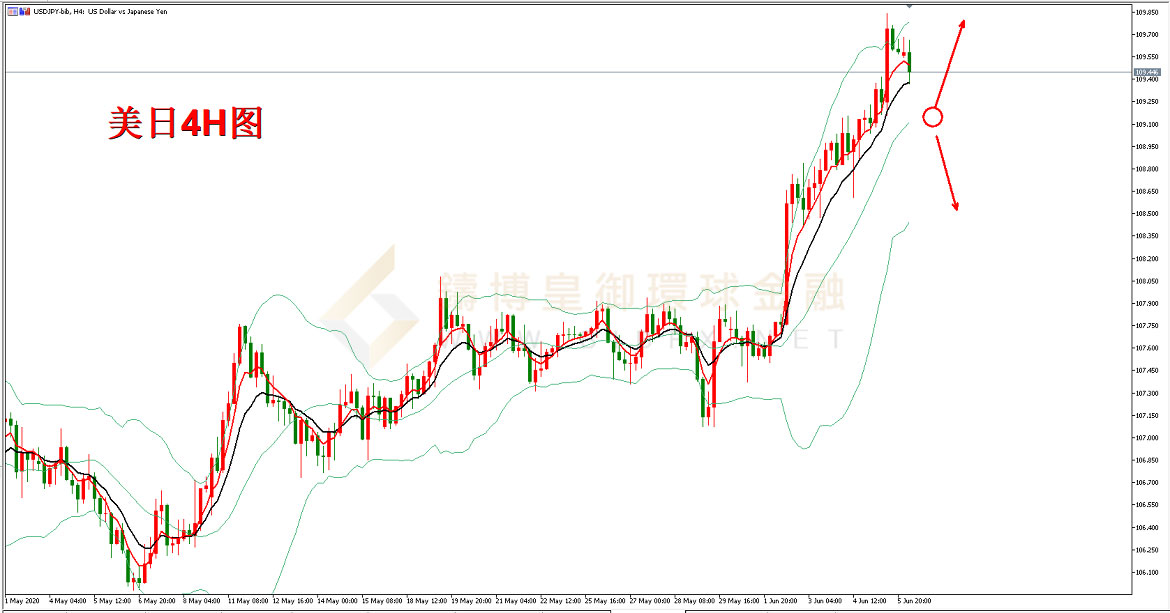This screenshot has height=613, width=1170.
Task: Click the red circle annotation on the chart
Action: pos(932,117)
